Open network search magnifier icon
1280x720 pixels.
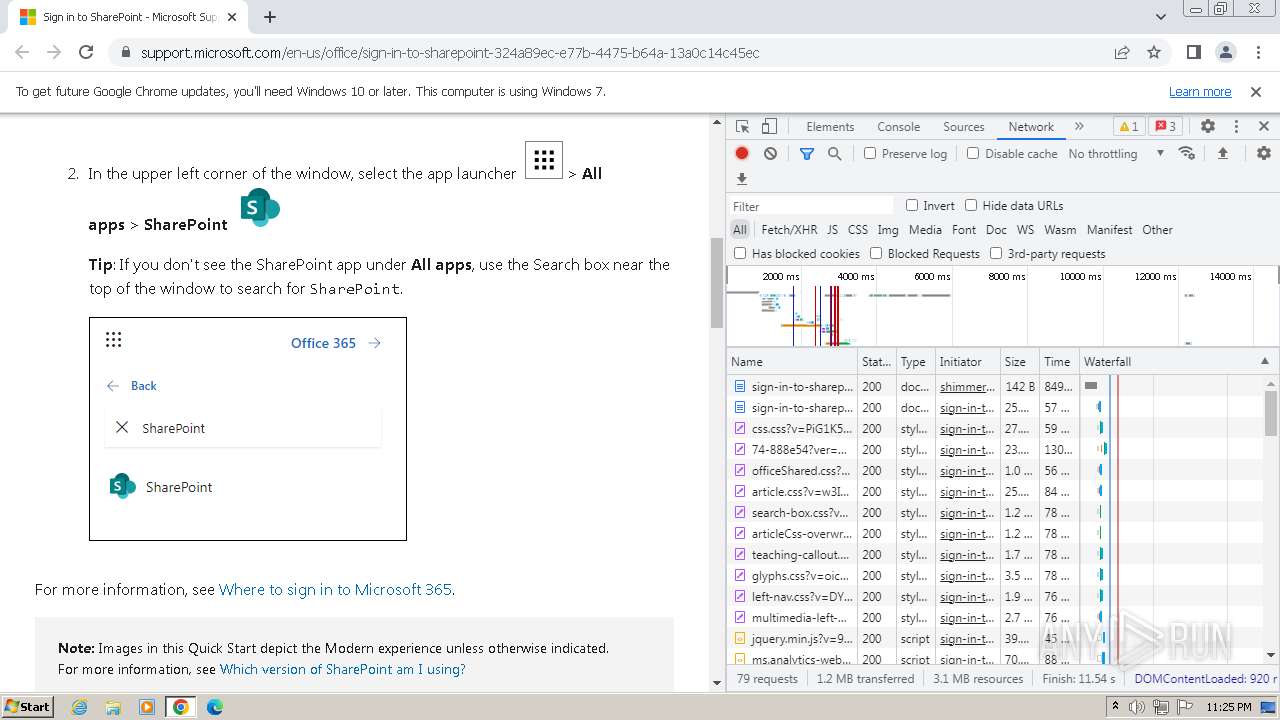(x=834, y=153)
